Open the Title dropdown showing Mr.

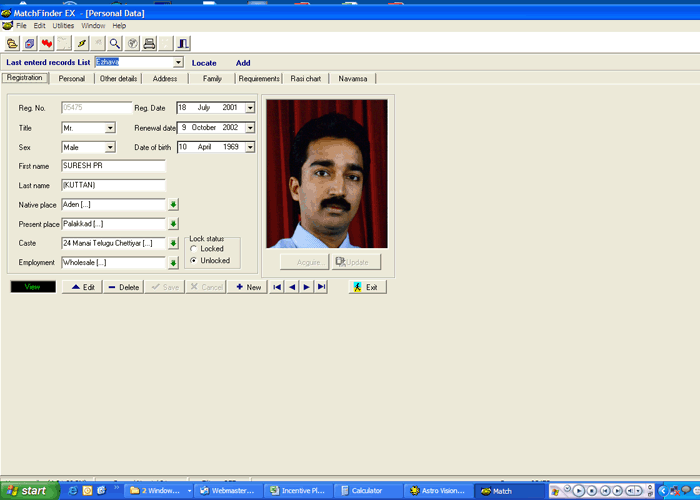point(110,128)
